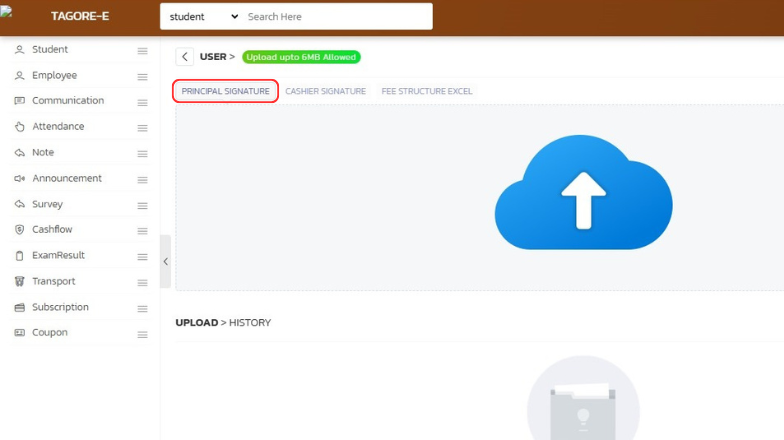The width and height of the screenshot is (784, 440).
Task: Switch to the Fee Structure Excel tab
Action: point(427,91)
